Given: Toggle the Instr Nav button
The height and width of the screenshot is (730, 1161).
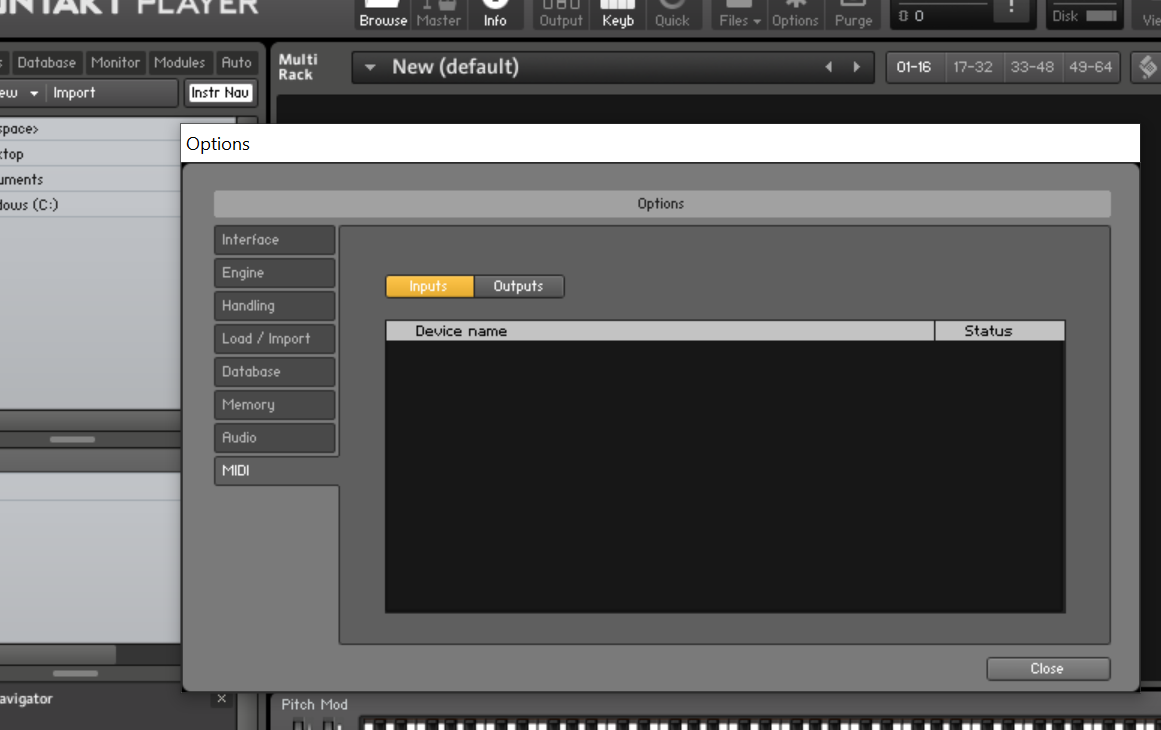Looking at the screenshot, I should [x=220, y=93].
